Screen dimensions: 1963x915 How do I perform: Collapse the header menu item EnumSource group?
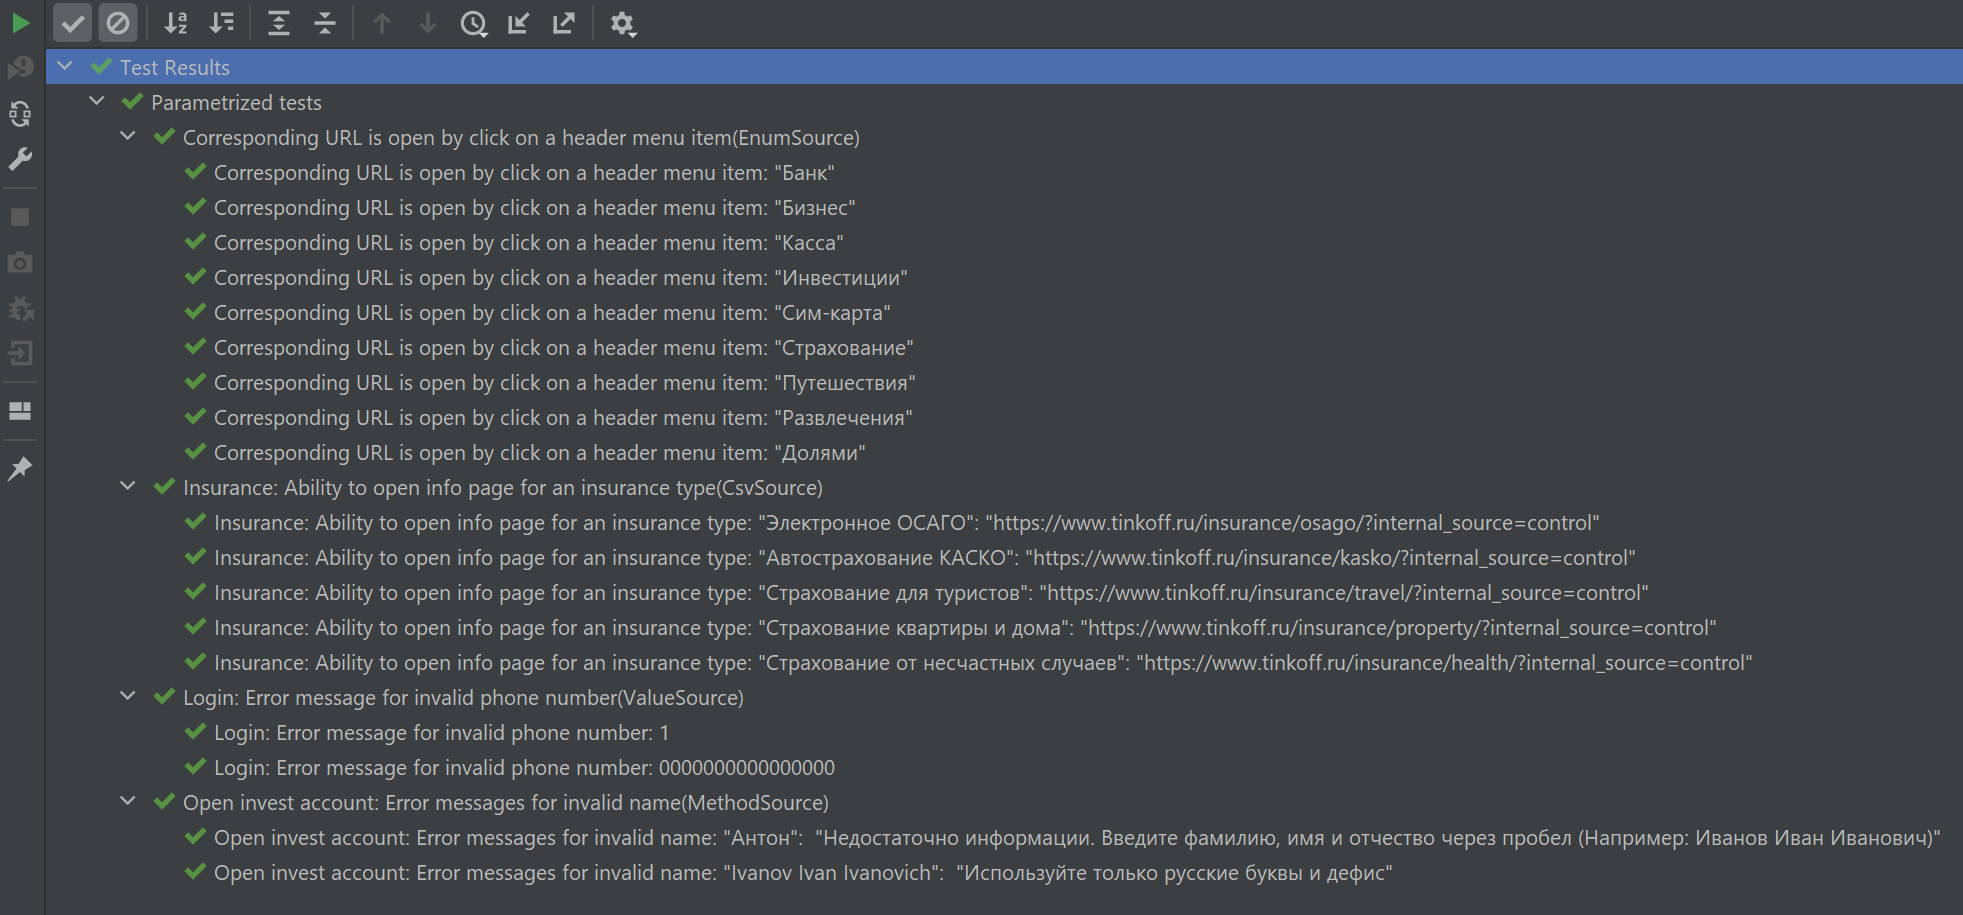point(128,136)
